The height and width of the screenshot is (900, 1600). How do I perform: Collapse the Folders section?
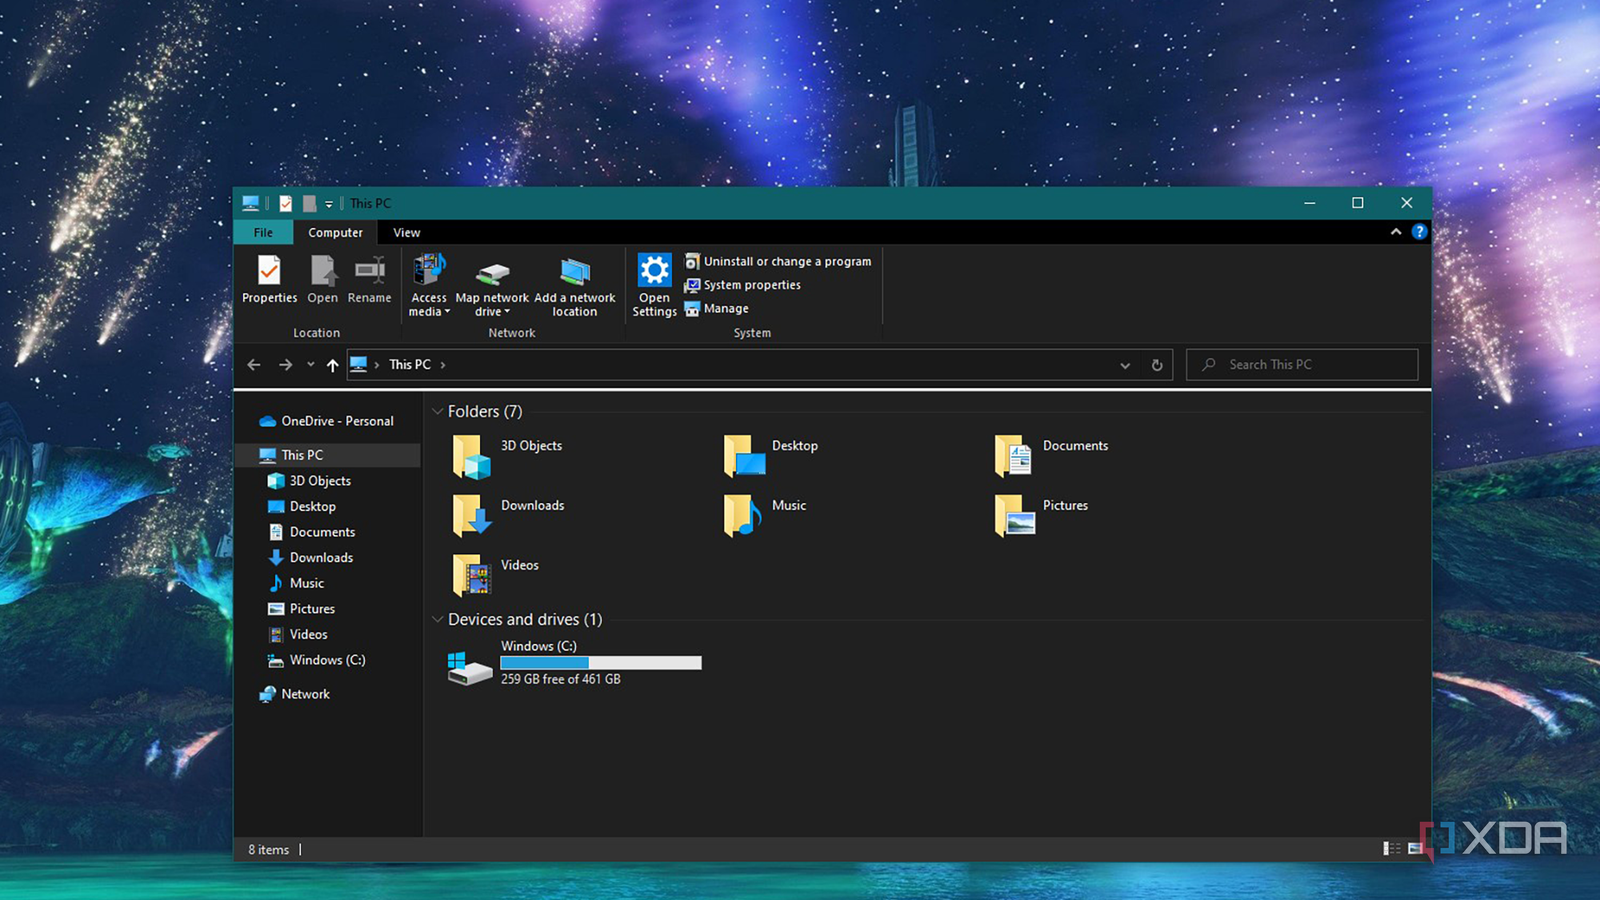tap(437, 410)
